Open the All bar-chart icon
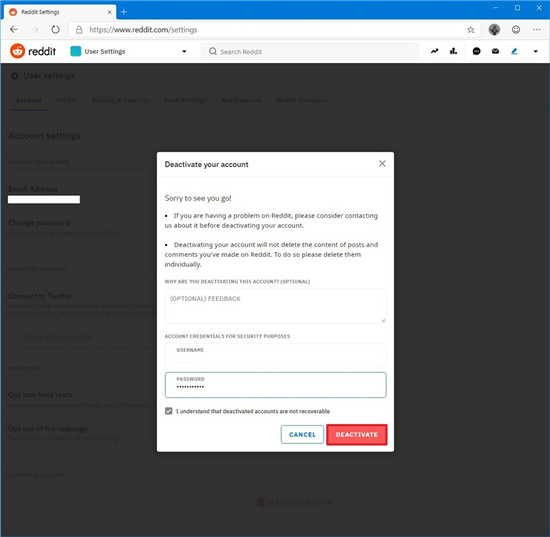 point(454,51)
